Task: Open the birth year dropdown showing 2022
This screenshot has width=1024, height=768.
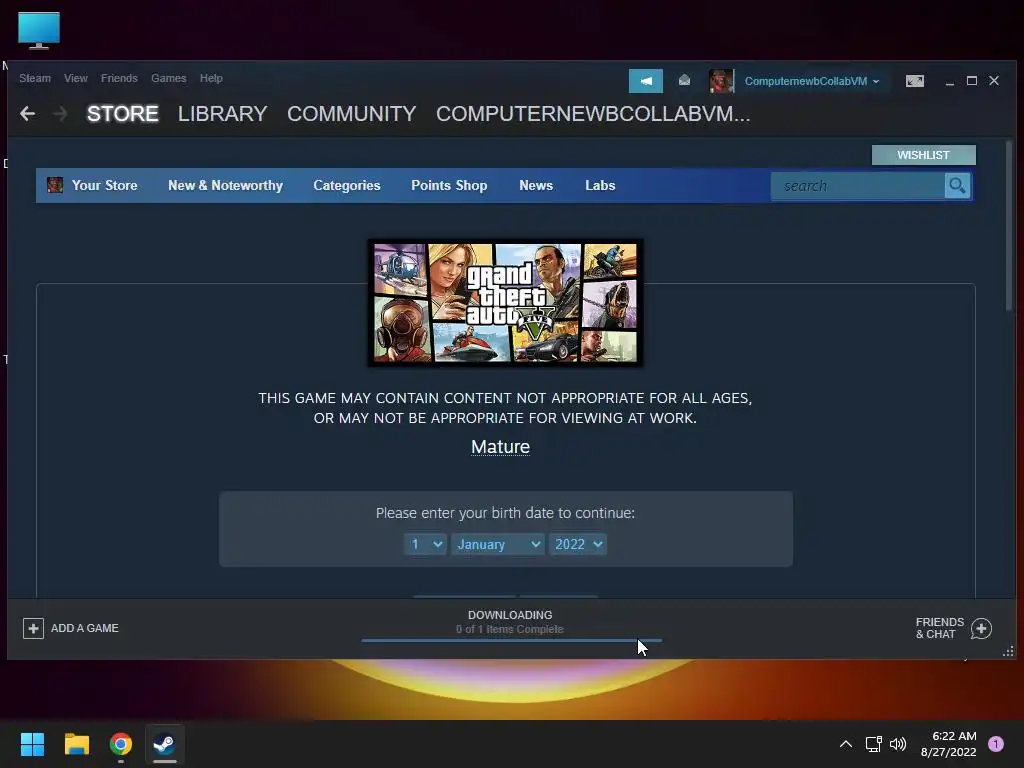Action: pos(578,544)
